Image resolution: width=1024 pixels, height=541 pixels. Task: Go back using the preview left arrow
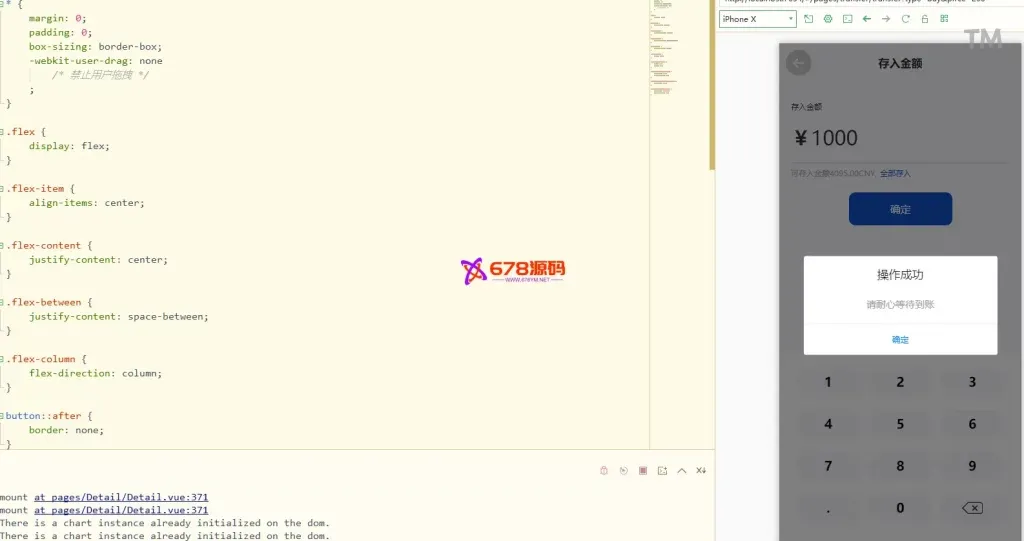[867, 19]
